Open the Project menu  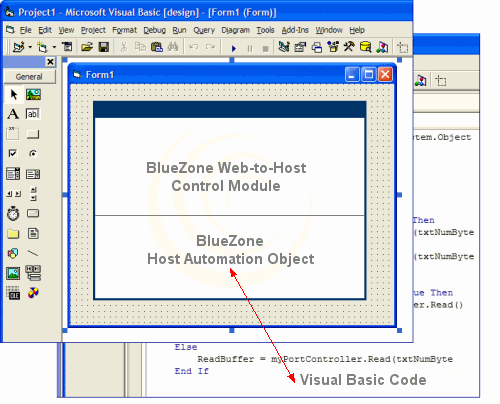click(x=93, y=30)
